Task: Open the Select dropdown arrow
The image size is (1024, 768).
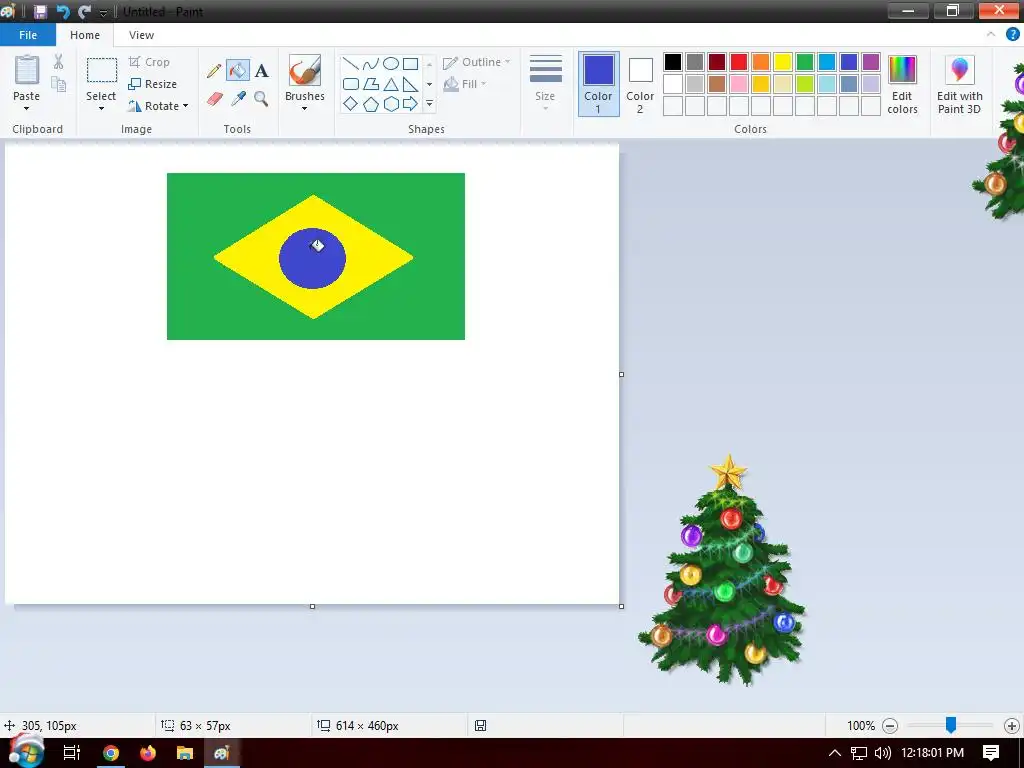Action: point(101,108)
